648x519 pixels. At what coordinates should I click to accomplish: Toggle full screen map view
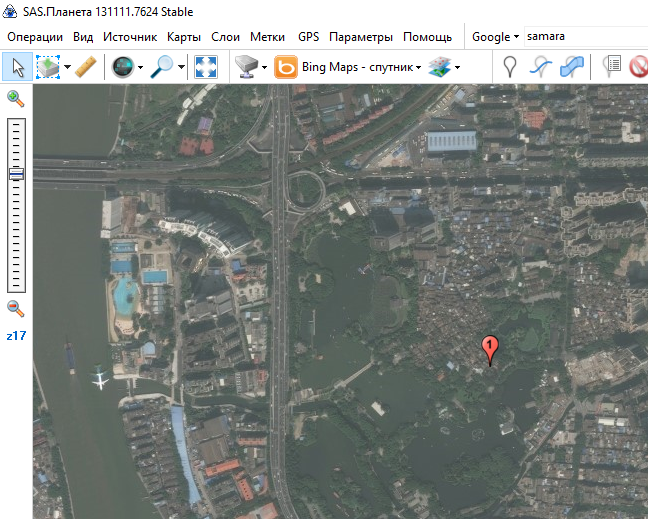point(206,67)
